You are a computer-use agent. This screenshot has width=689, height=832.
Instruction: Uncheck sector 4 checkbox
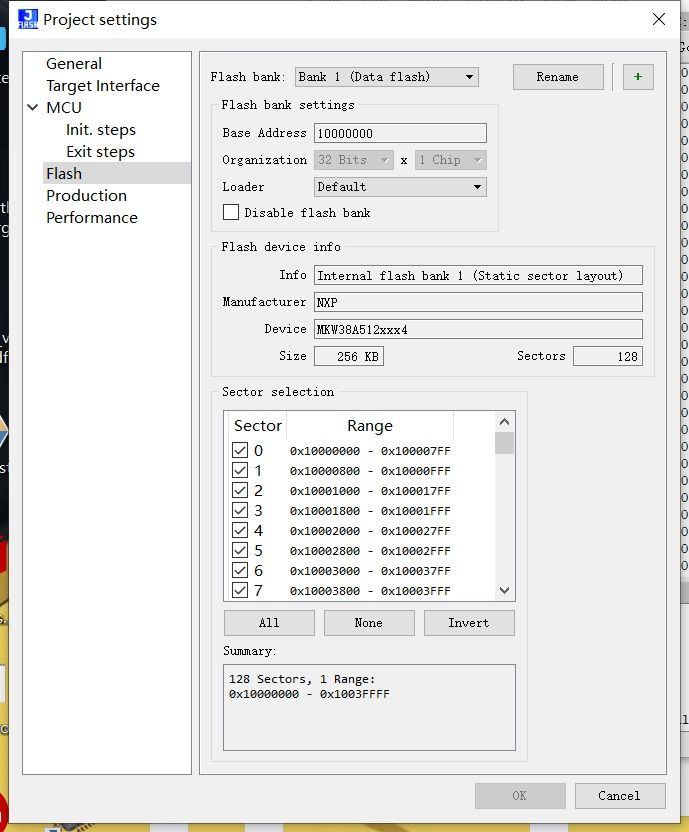[x=240, y=531]
